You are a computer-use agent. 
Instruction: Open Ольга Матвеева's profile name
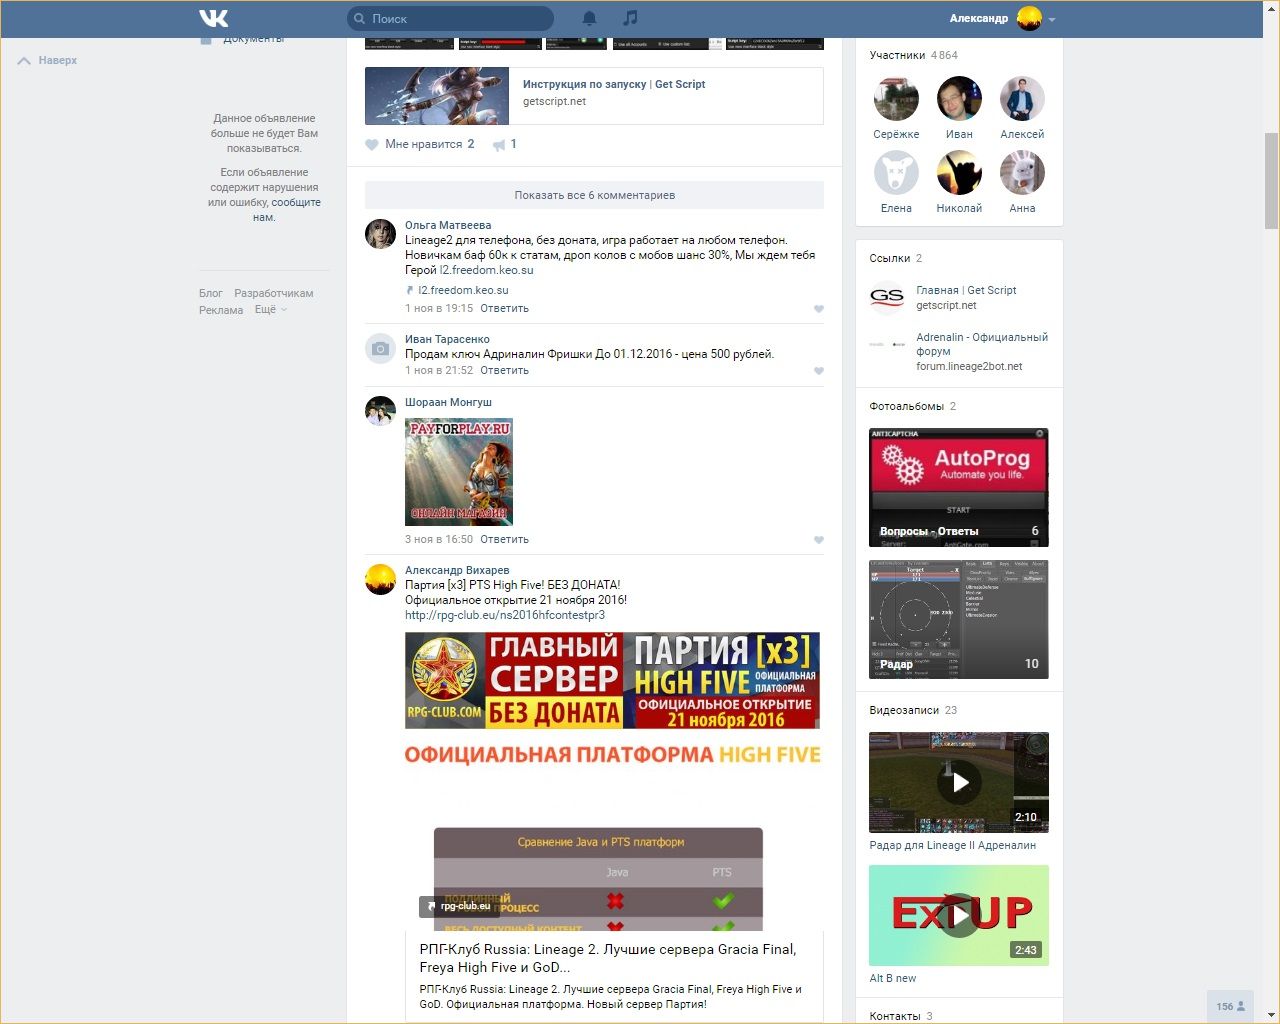448,225
